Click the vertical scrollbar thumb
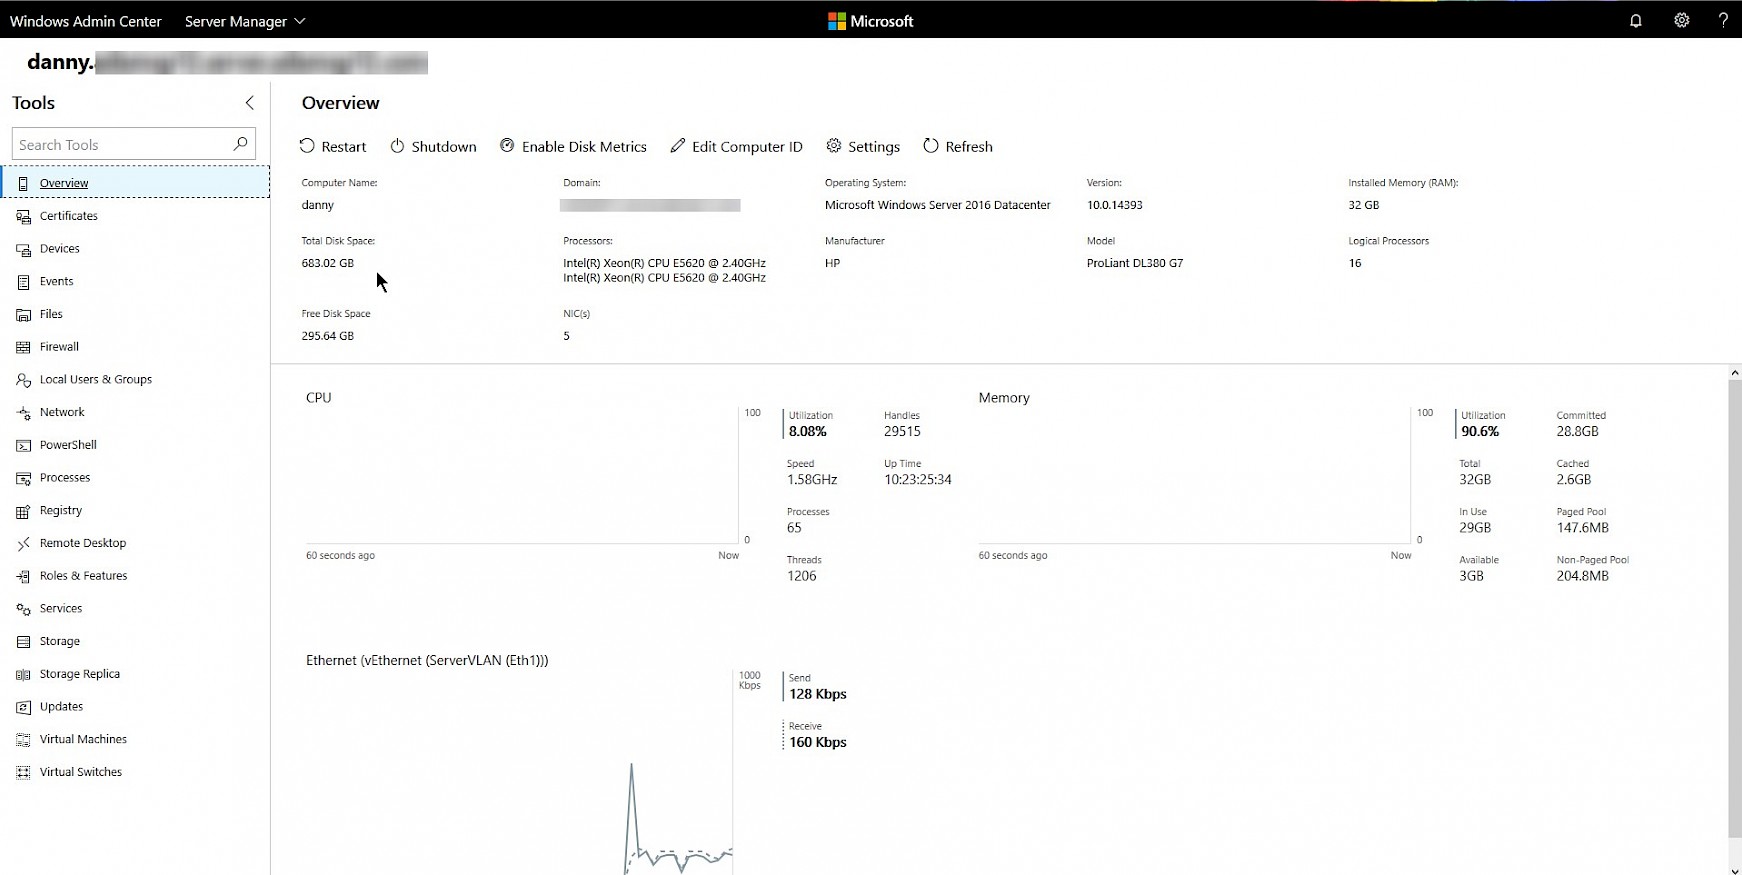The height and width of the screenshot is (875, 1742). (x=1735, y=608)
